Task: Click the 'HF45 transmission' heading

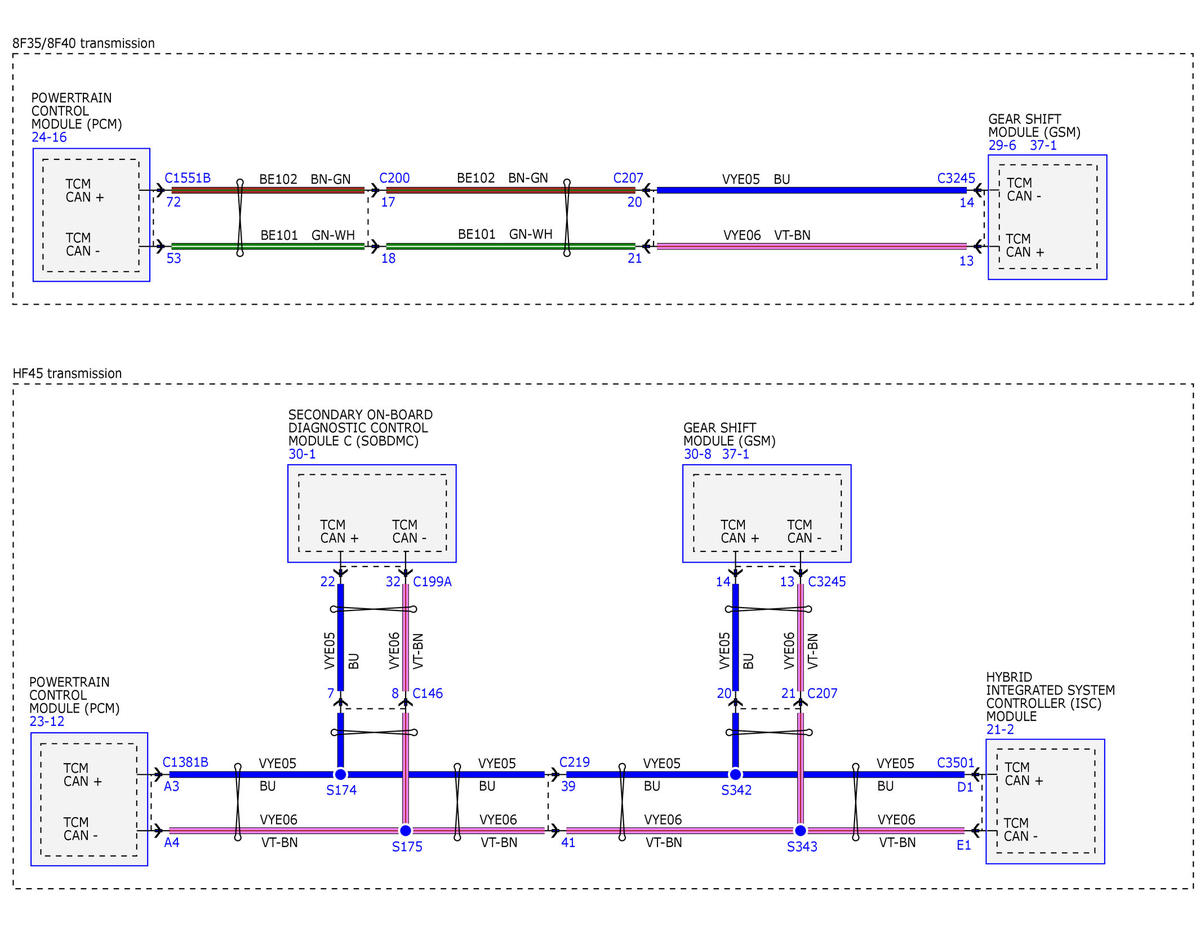Action: coord(67,373)
